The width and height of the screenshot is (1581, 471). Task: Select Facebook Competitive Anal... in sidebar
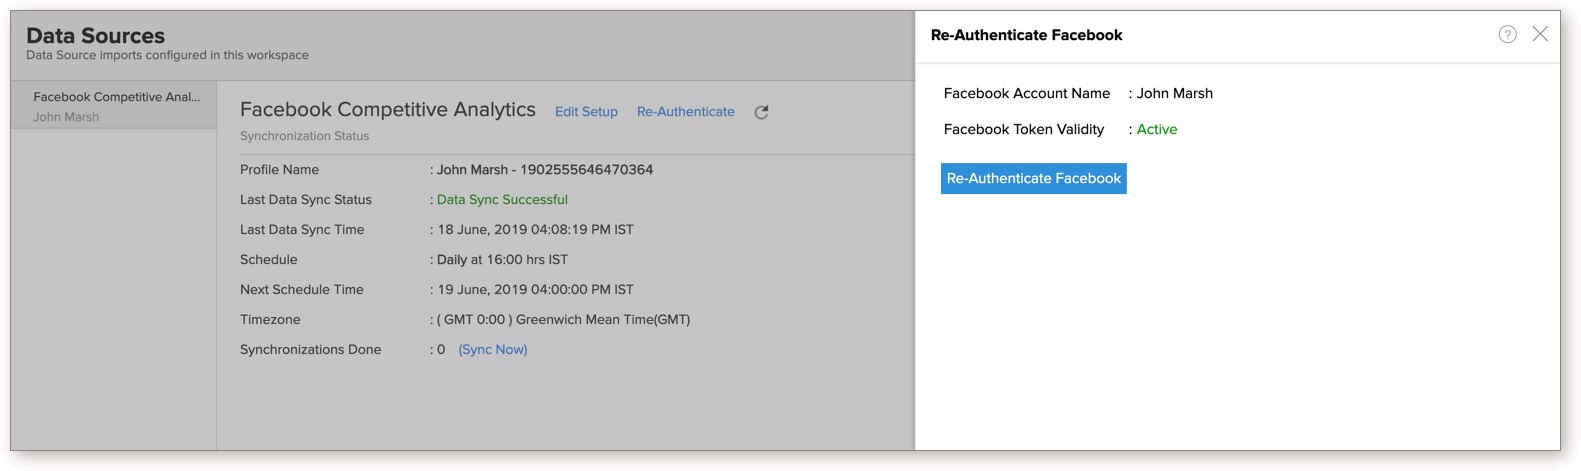(116, 97)
